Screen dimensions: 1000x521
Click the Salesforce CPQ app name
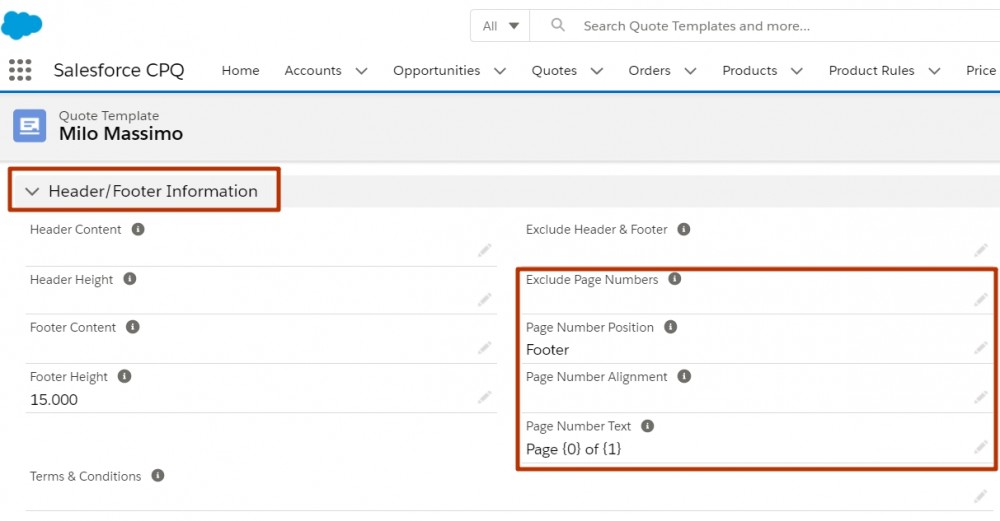point(119,70)
